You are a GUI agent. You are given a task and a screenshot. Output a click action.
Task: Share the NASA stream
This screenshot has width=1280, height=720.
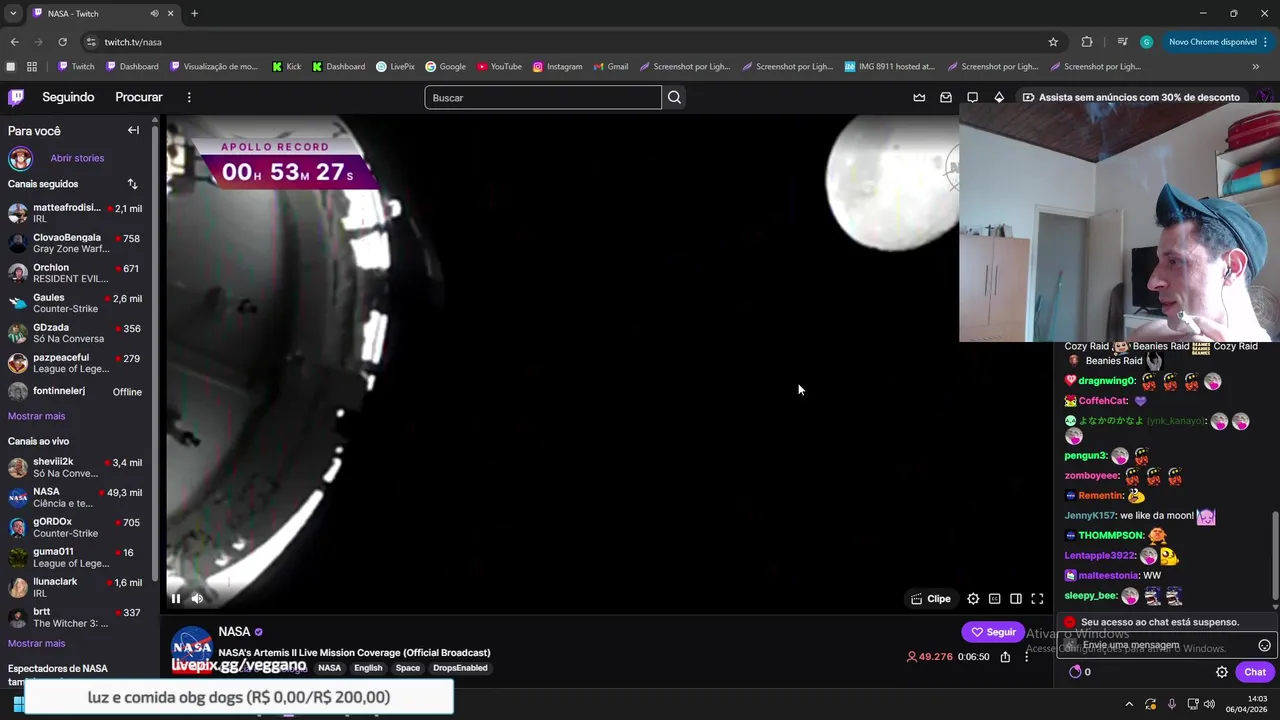pos(1005,657)
